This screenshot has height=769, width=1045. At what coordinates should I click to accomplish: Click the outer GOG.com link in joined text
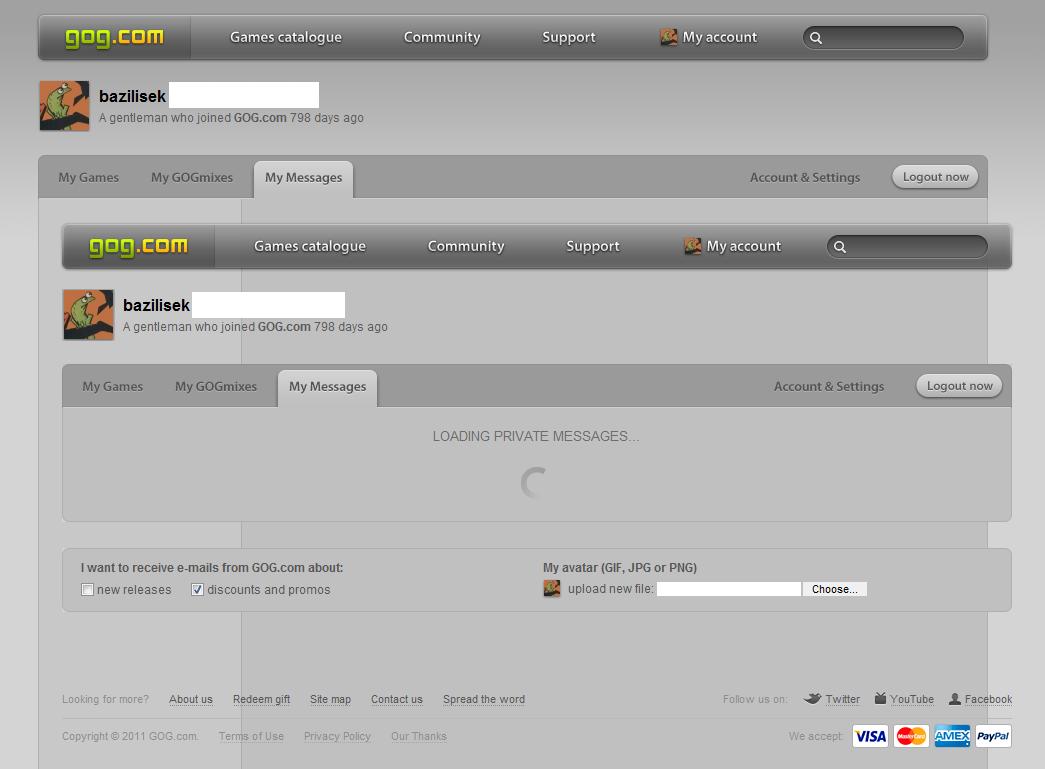[260, 118]
